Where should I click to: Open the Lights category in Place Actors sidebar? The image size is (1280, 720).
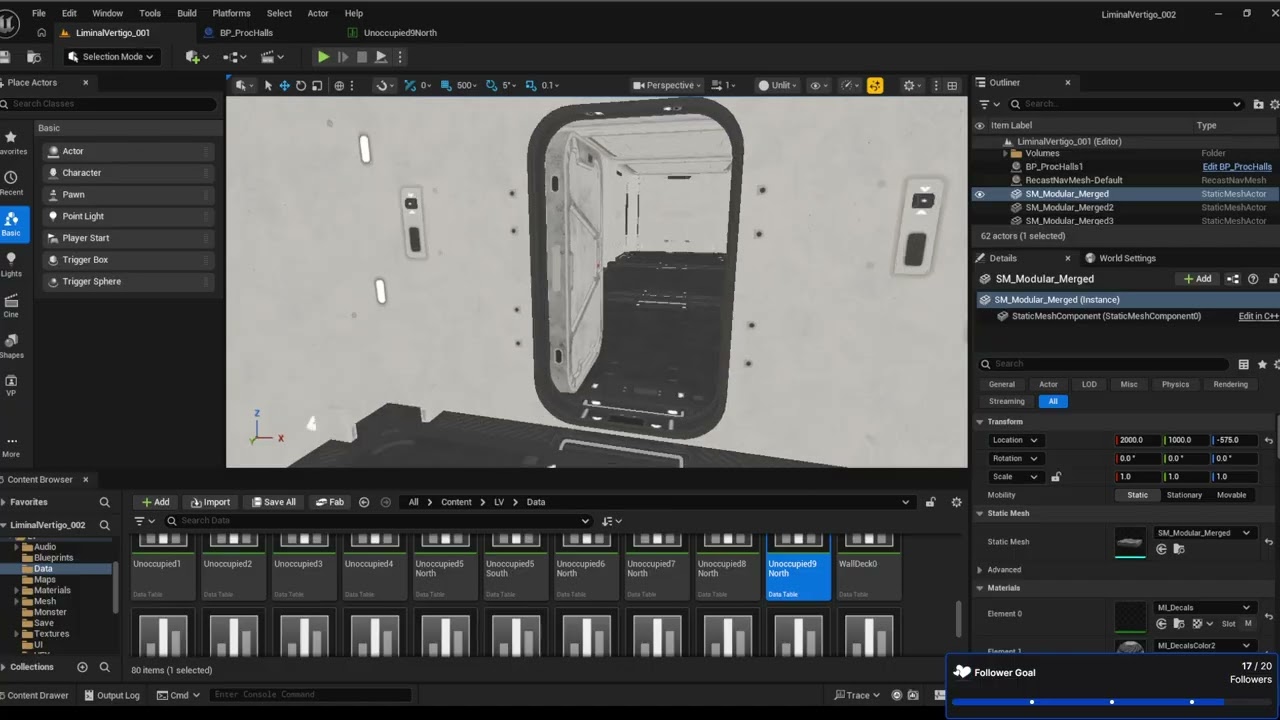click(11, 264)
